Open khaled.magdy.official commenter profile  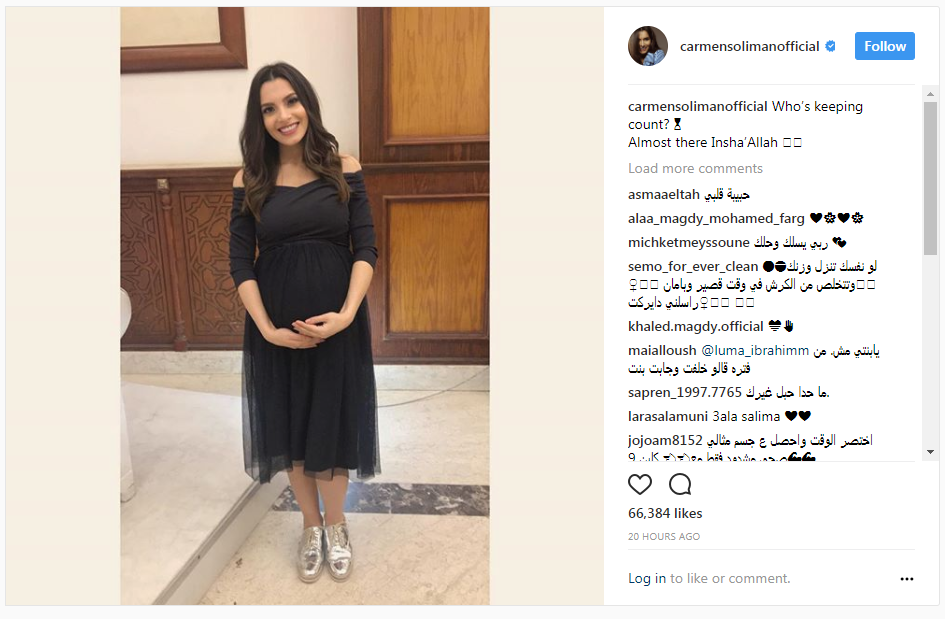coord(695,326)
